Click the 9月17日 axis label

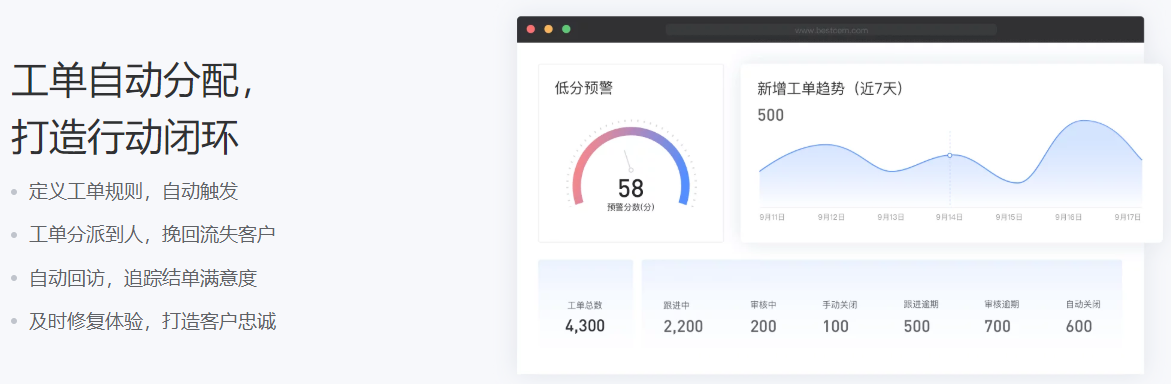click(x=1128, y=217)
